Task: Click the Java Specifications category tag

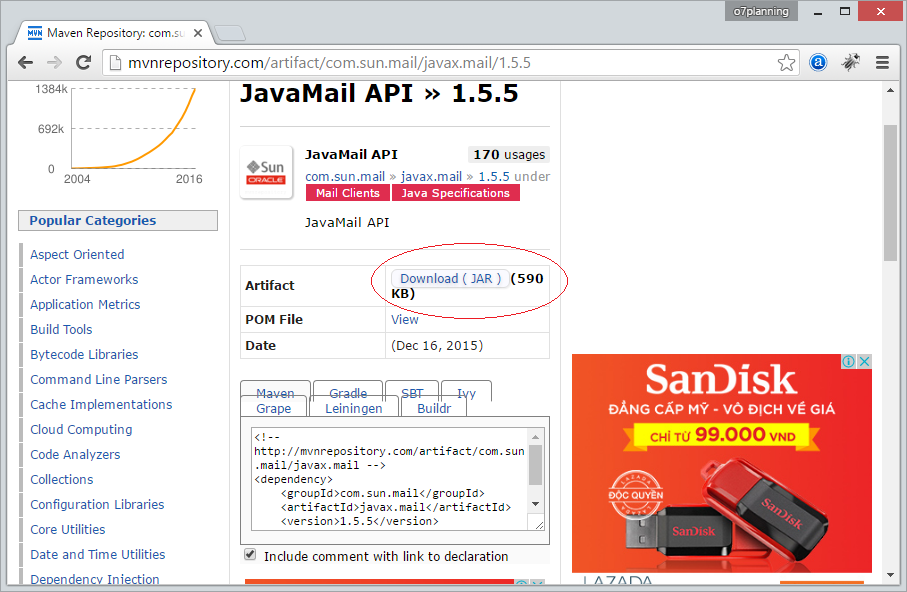Action: [455, 193]
